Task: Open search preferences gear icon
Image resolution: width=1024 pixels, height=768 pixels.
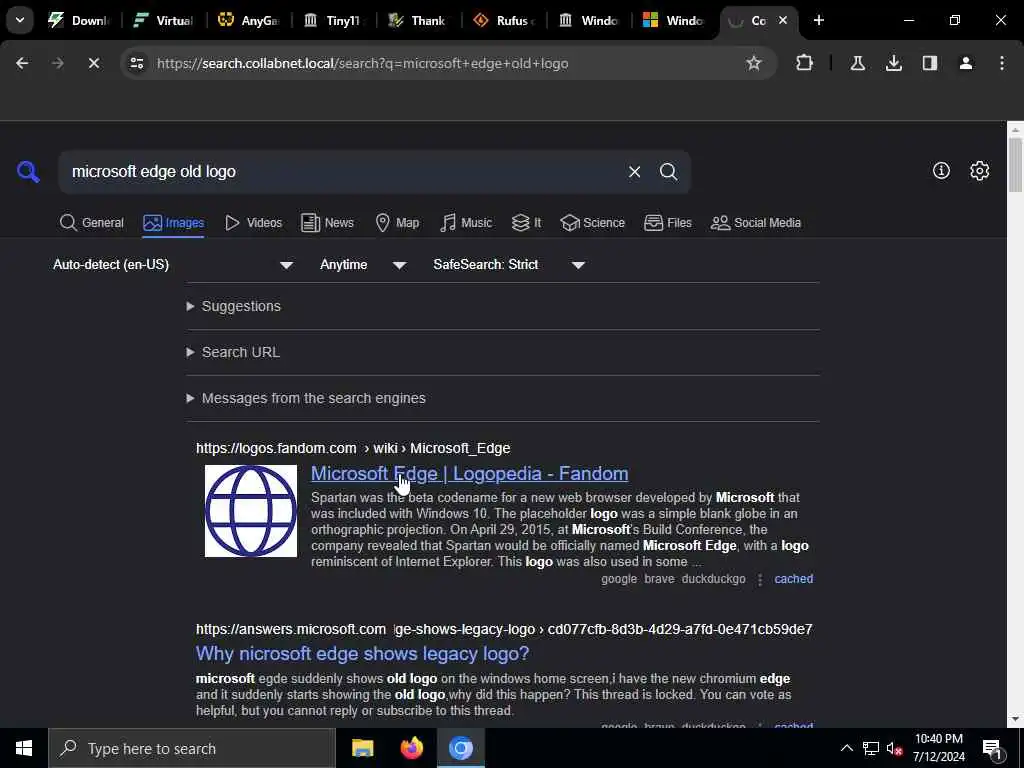Action: (x=979, y=171)
